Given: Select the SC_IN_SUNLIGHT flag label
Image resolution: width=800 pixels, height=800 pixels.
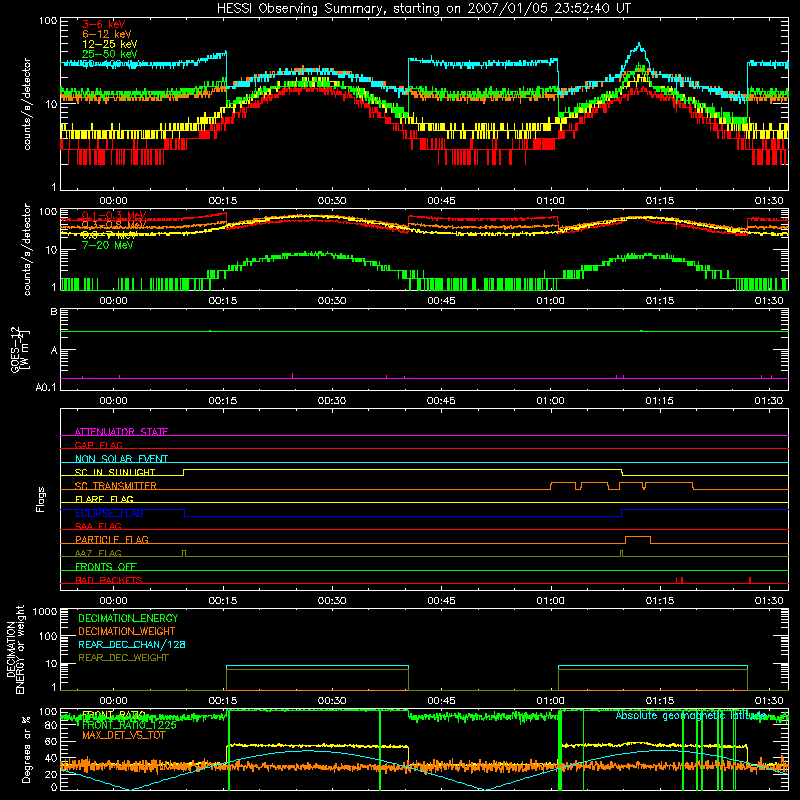Looking at the screenshot, I should pos(115,472).
